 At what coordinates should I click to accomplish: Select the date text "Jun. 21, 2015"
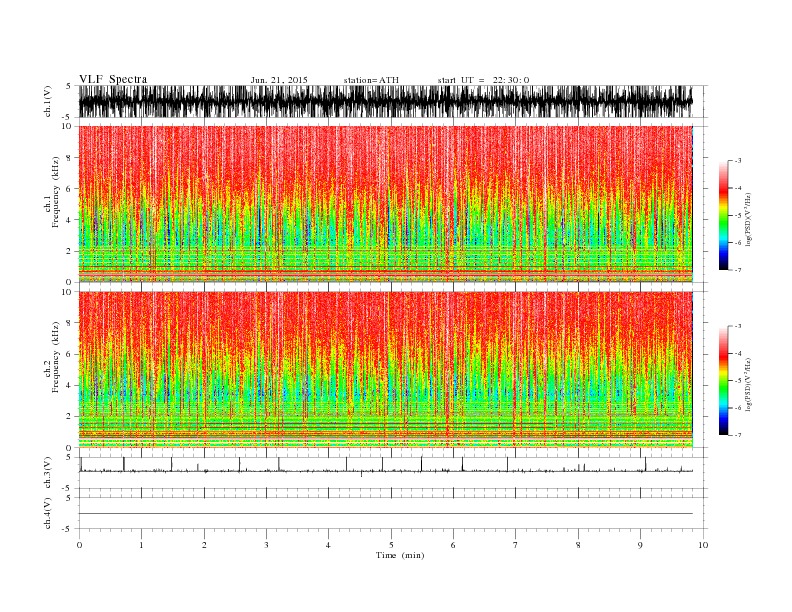tap(279, 80)
